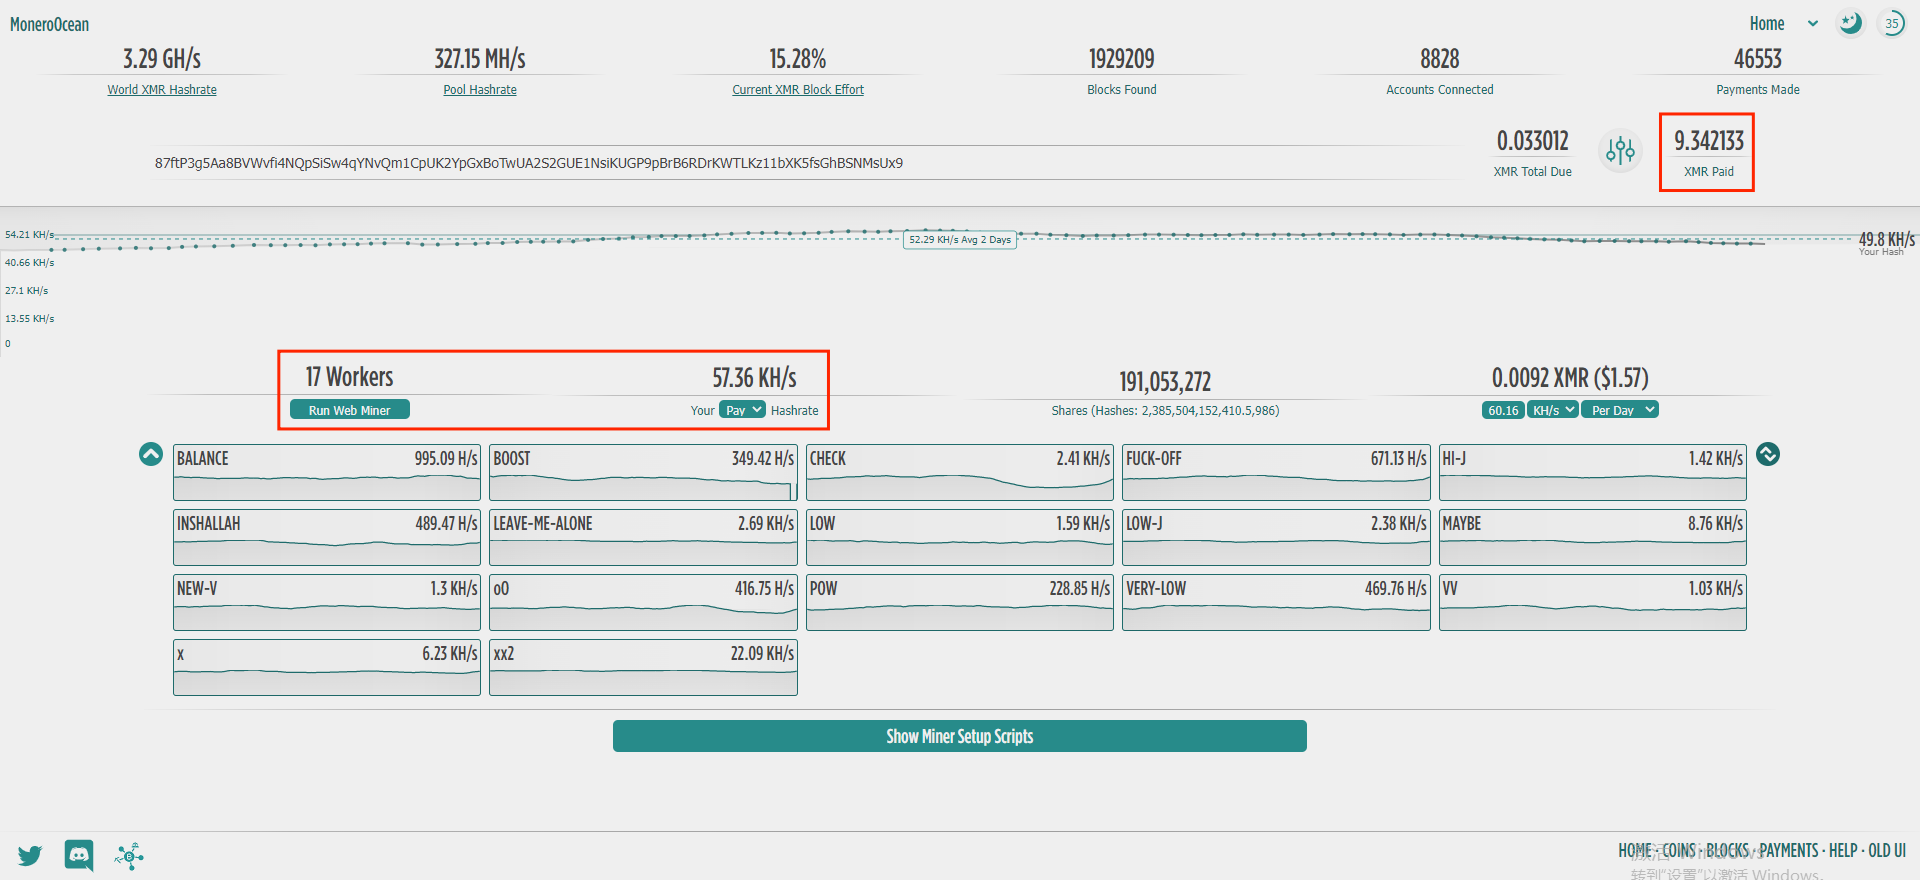Image resolution: width=1920 pixels, height=880 pixels.
Task: Go to COINS in footer menu
Action: coord(1679,851)
